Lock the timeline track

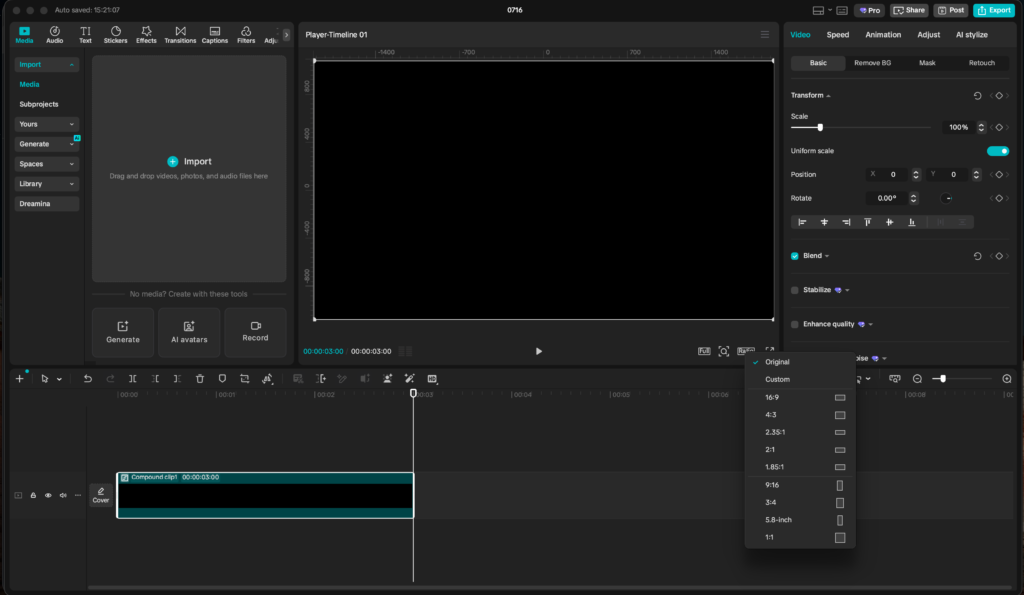tap(33, 496)
